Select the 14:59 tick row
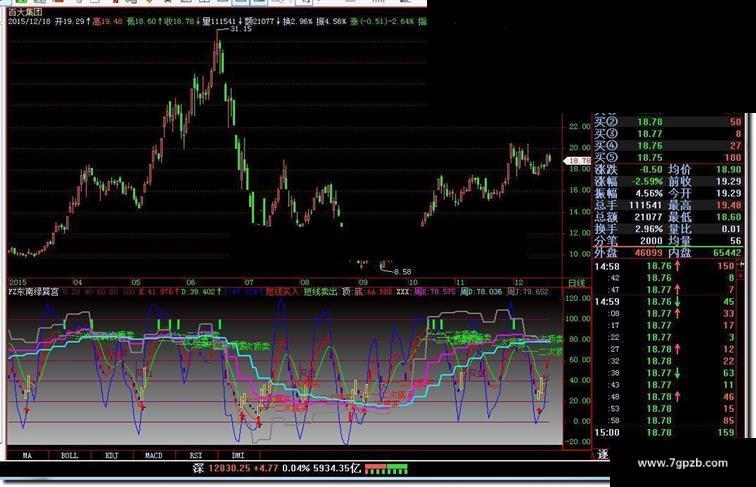The height and width of the screenshot is (487, 756). pos(665,302)
